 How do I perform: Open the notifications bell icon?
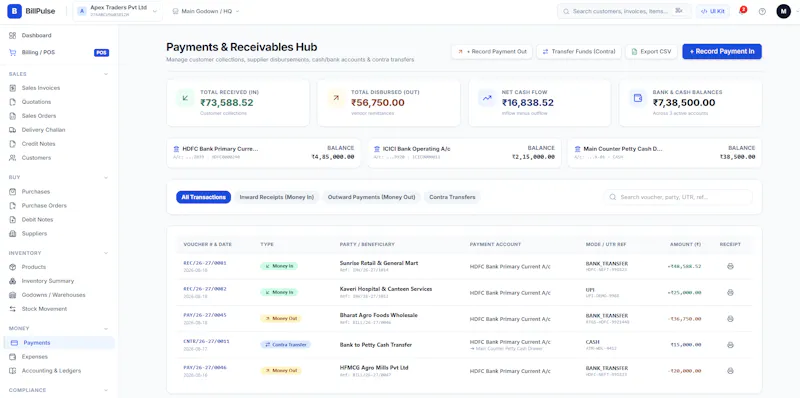click(742, 11)
